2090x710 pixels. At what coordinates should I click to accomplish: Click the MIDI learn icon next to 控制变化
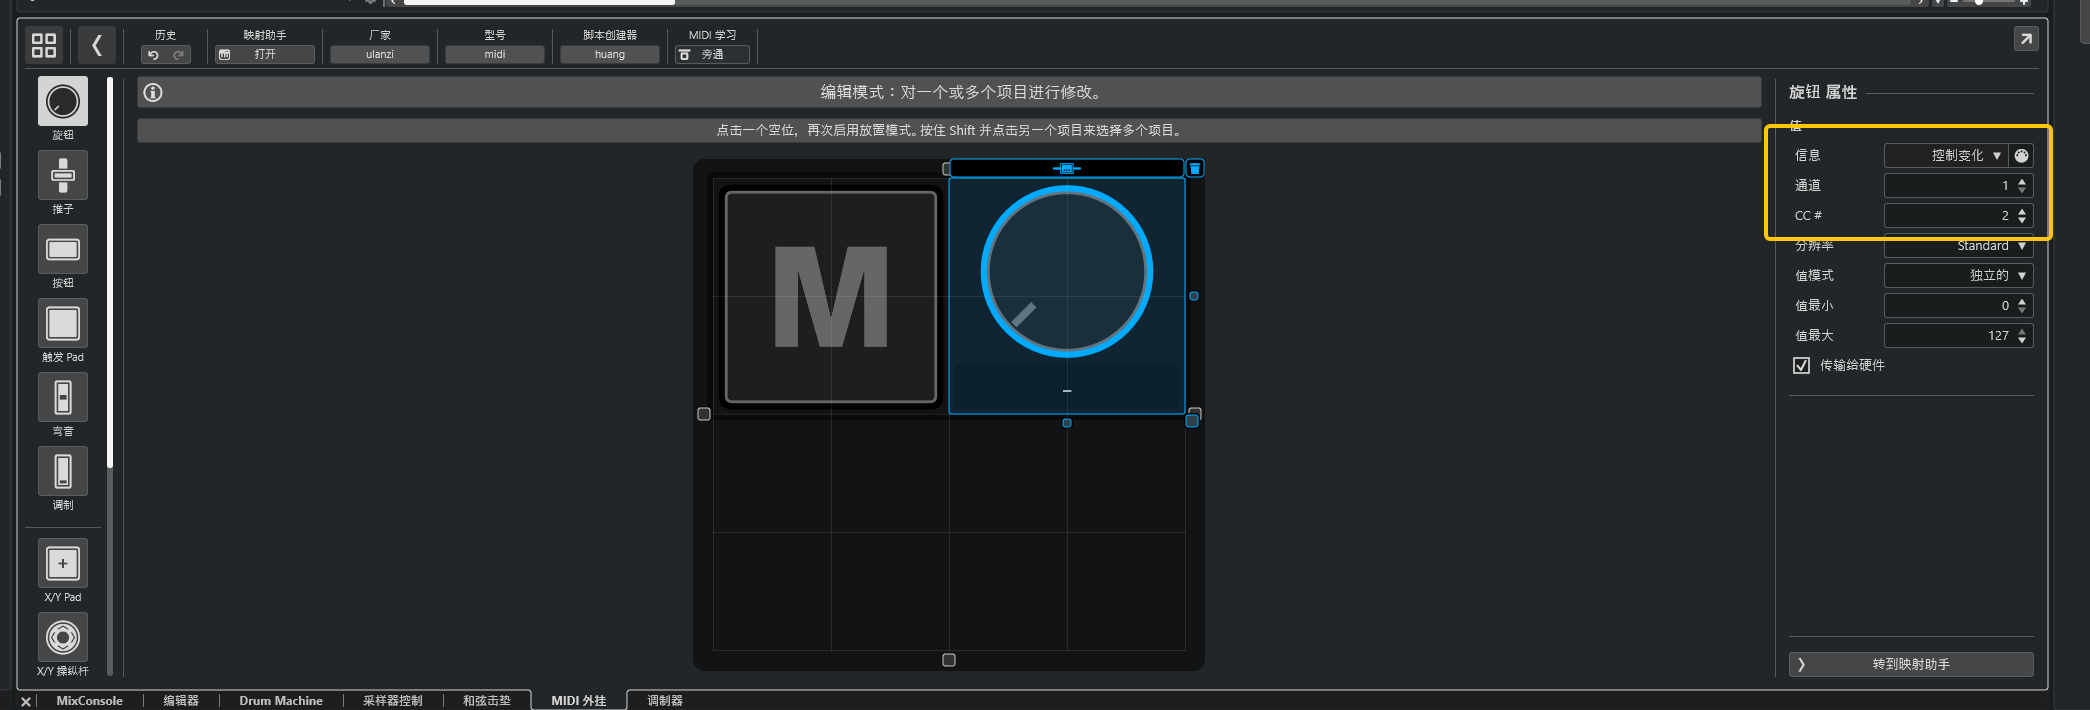pyautogui.click(x=2021, y=156)
